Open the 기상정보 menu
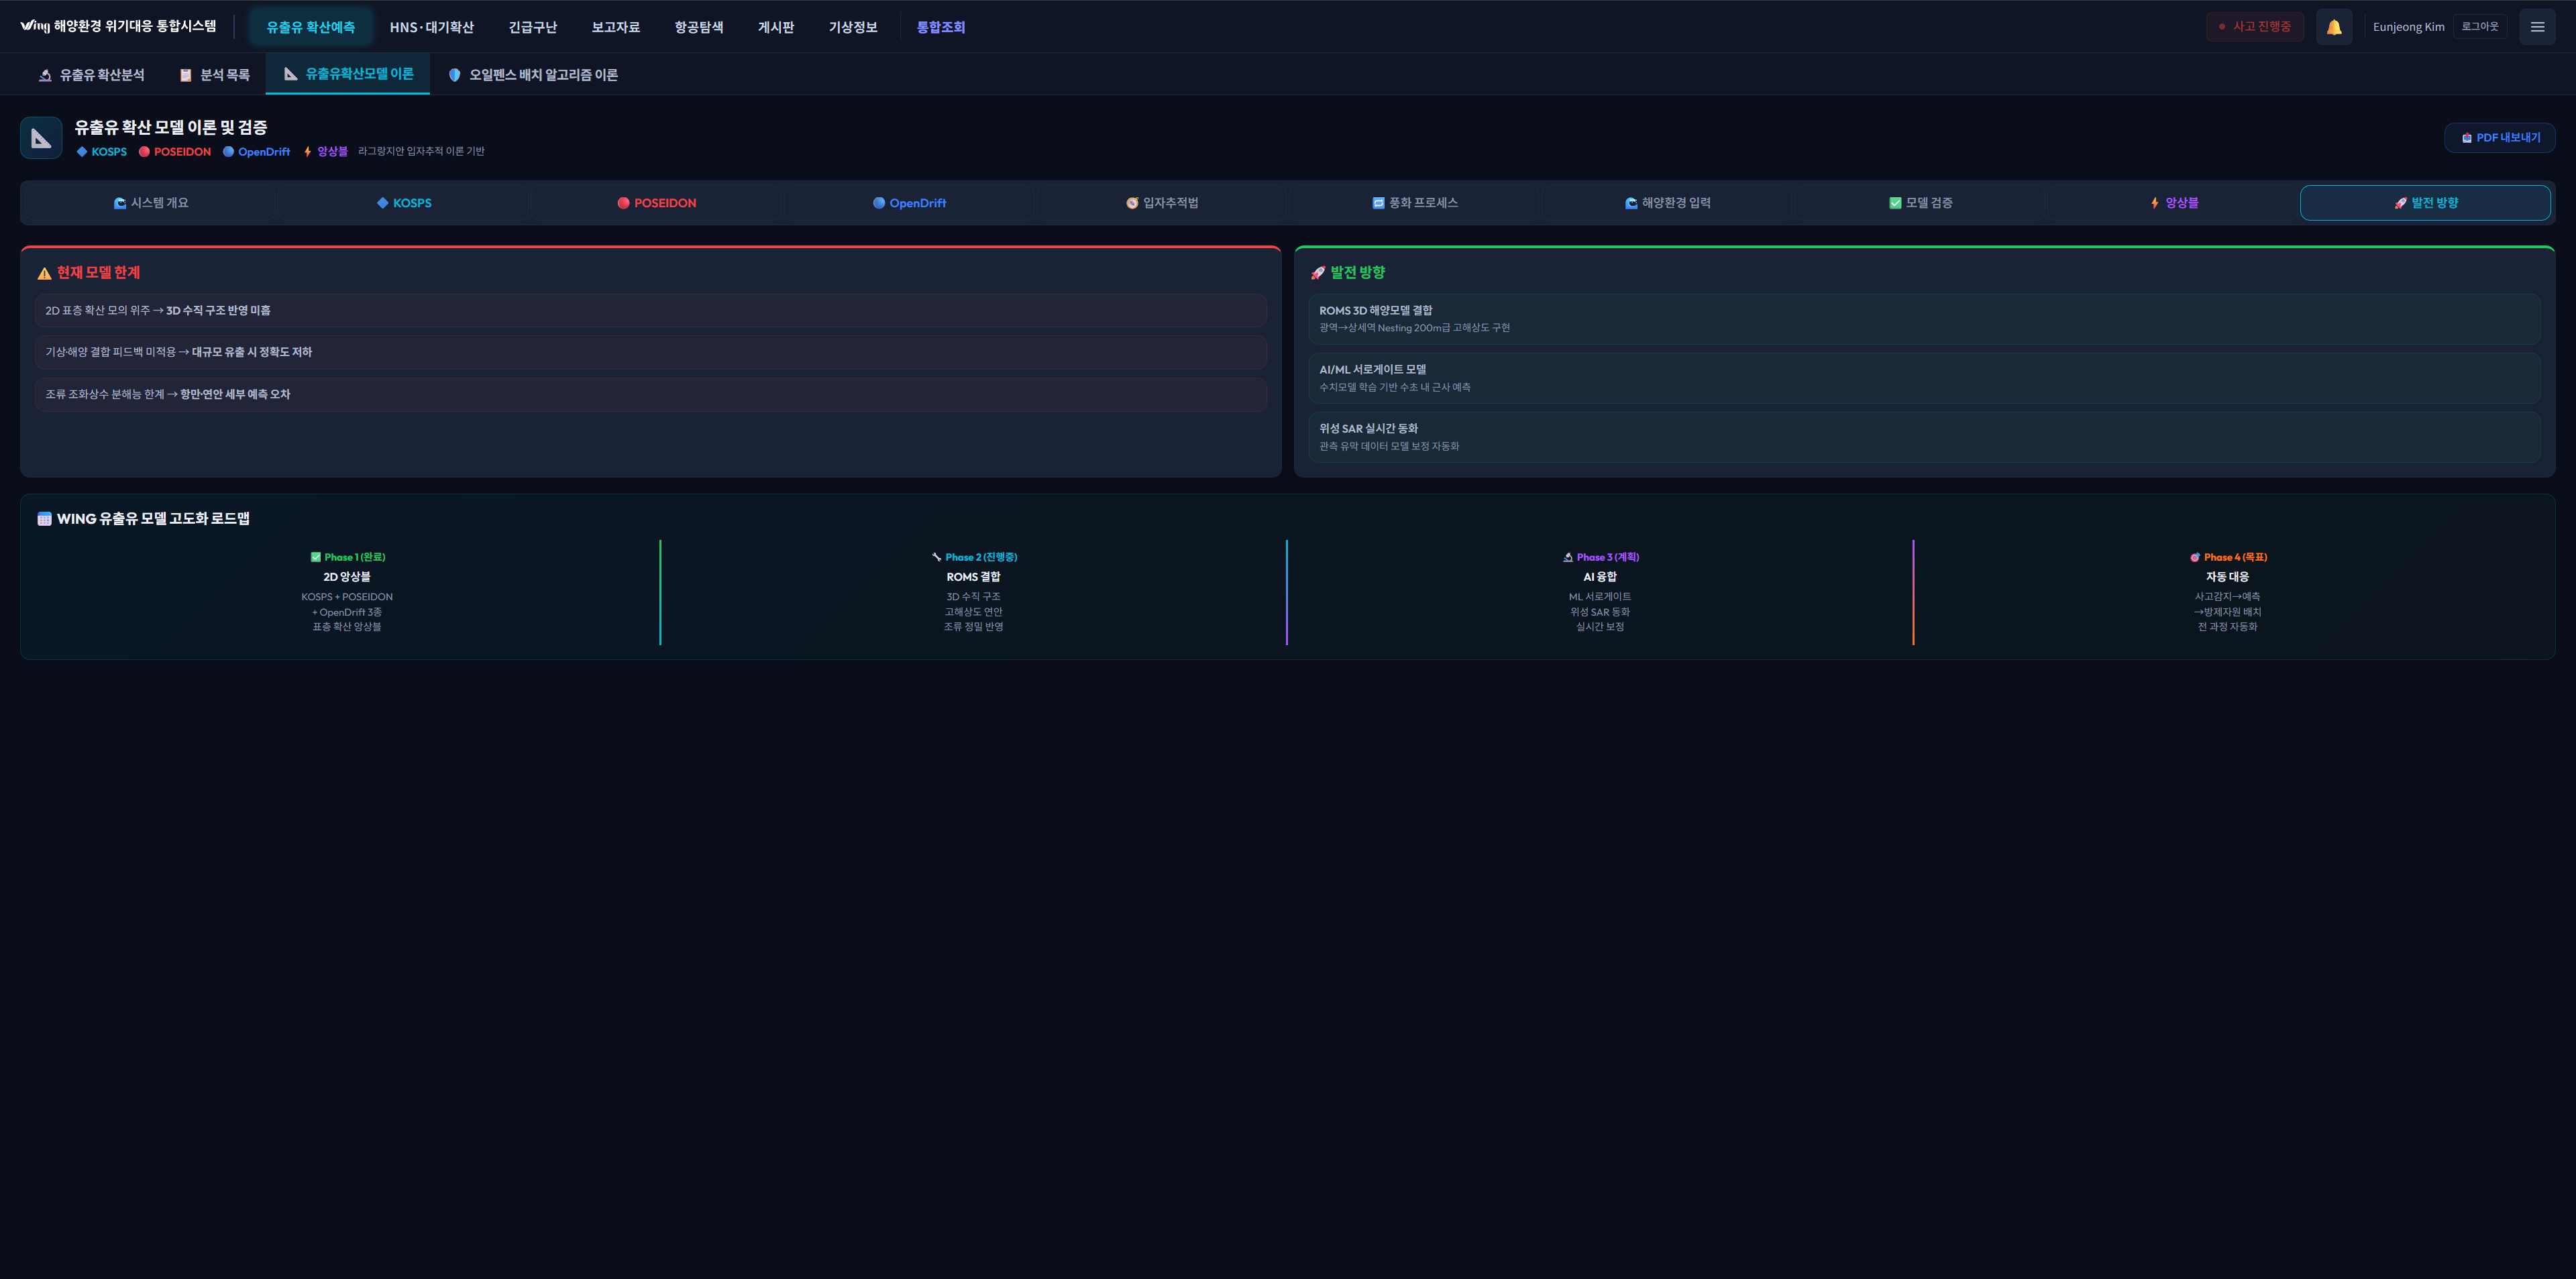The height and width of the screenshot is (1279, 2576). click(x=852, y=27)
